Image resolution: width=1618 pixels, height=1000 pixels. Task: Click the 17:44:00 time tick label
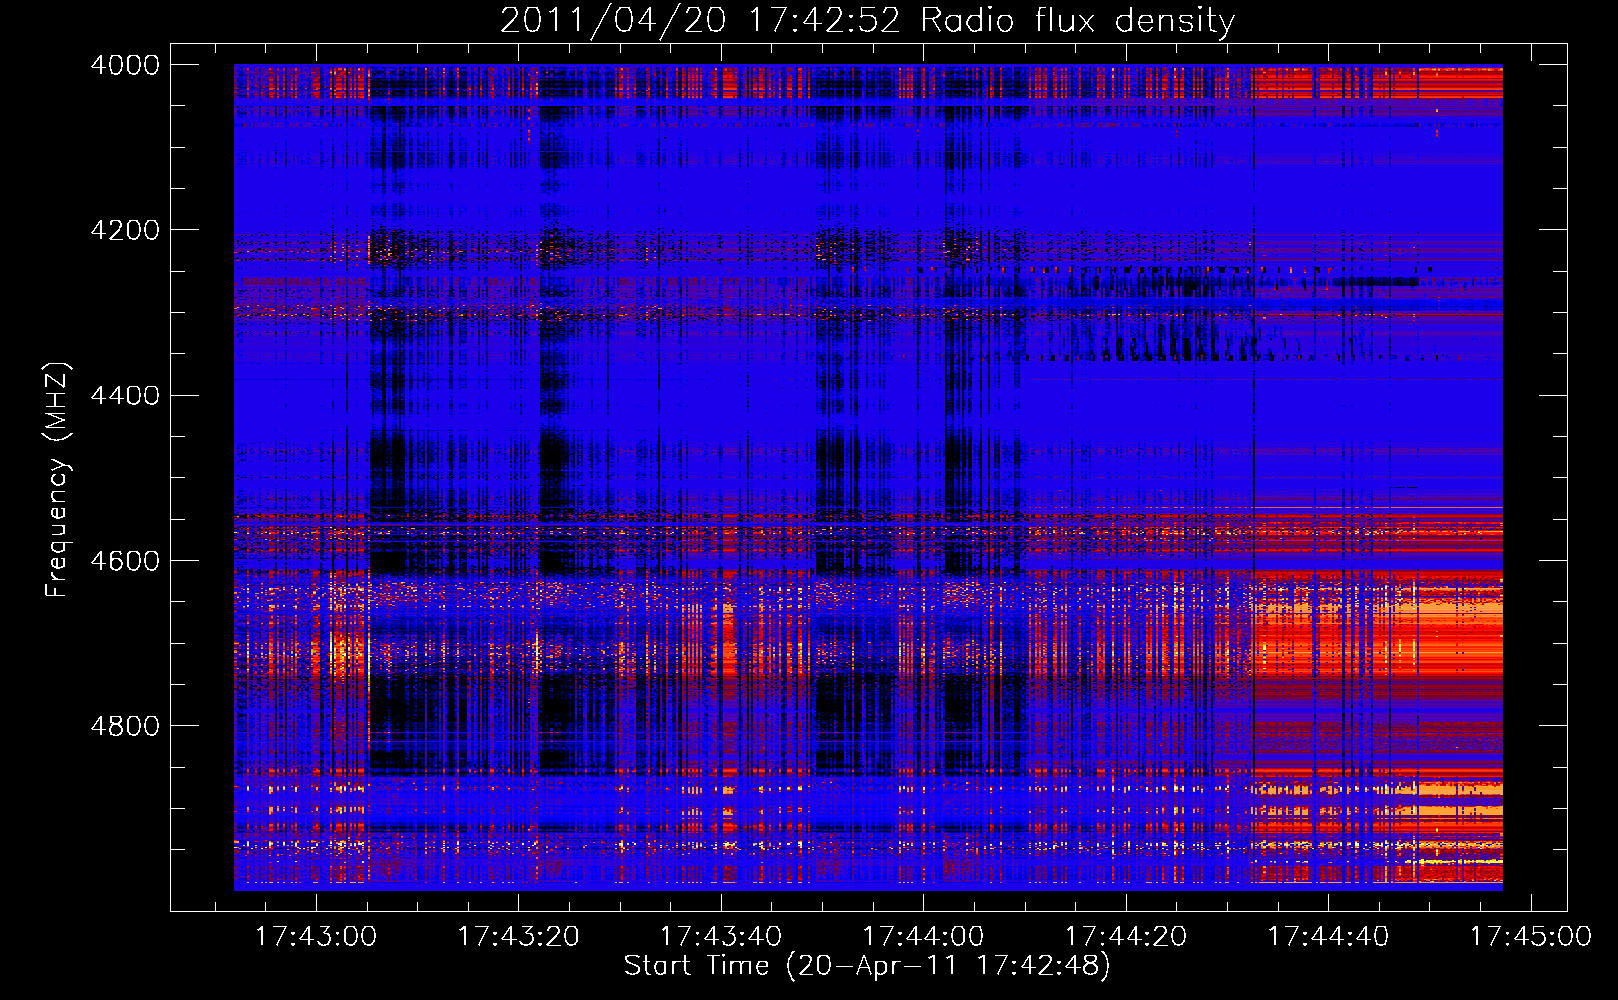(x=923, y=936)
